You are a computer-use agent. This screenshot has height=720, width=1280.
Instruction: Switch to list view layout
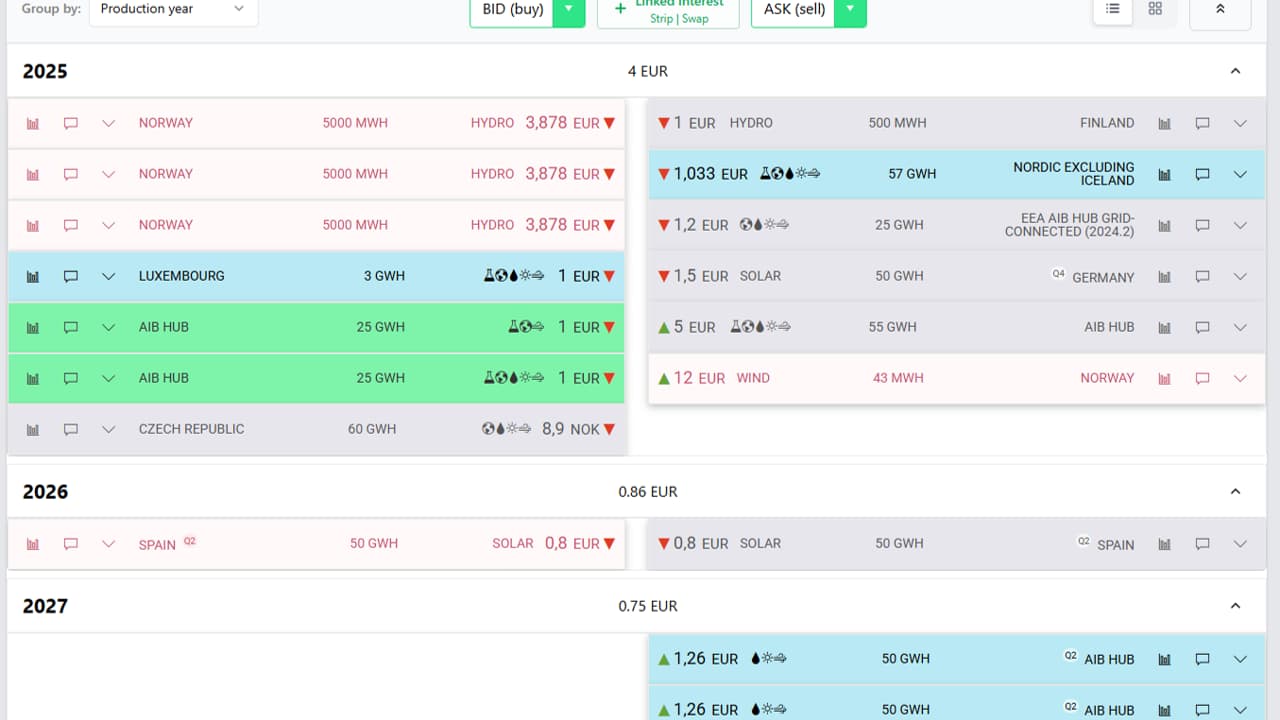[x=1113, y=9]
